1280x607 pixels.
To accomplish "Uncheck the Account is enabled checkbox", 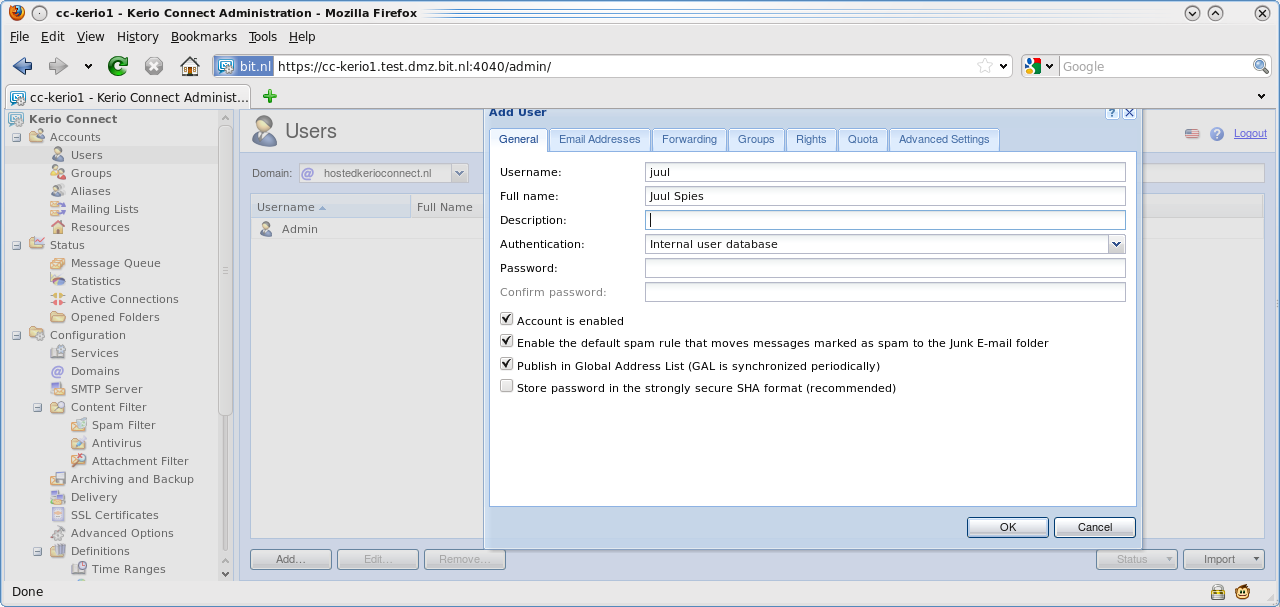I will [x=507, y=320].
